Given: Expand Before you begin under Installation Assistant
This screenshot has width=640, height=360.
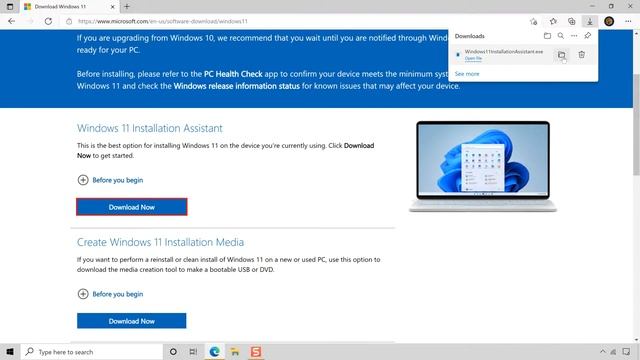Looking at the screenshot, I should point(110,180).
